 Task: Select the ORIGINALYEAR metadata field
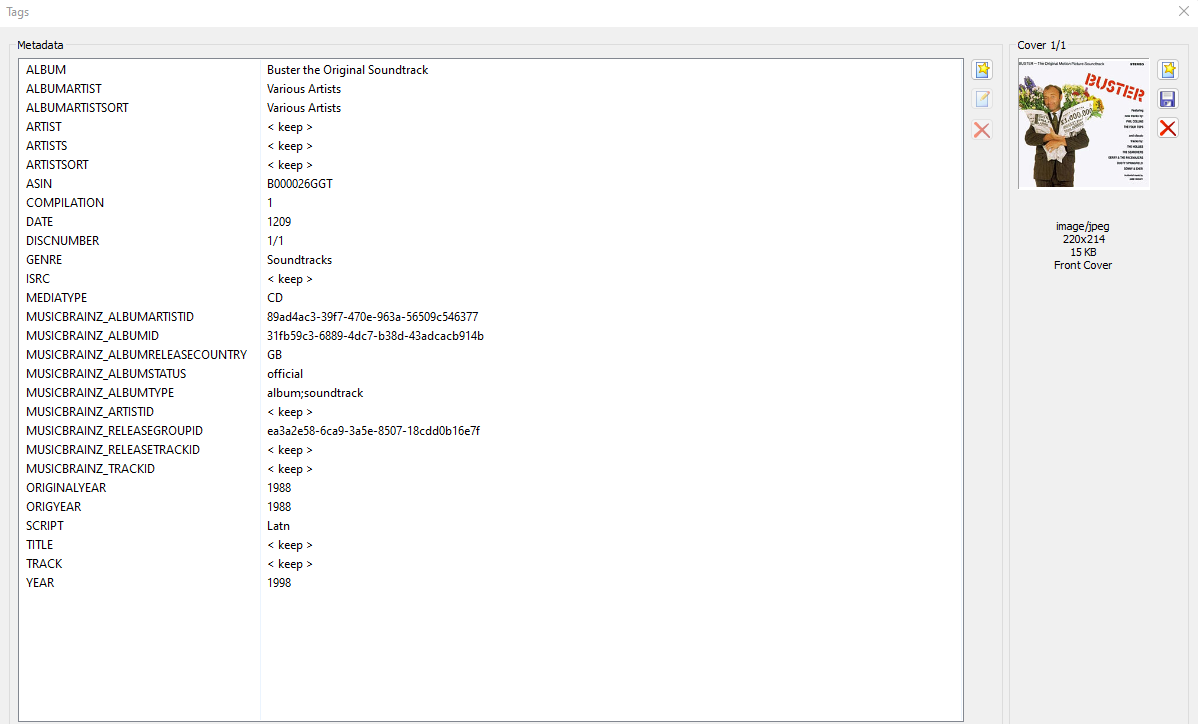click(x=140, y=487)
